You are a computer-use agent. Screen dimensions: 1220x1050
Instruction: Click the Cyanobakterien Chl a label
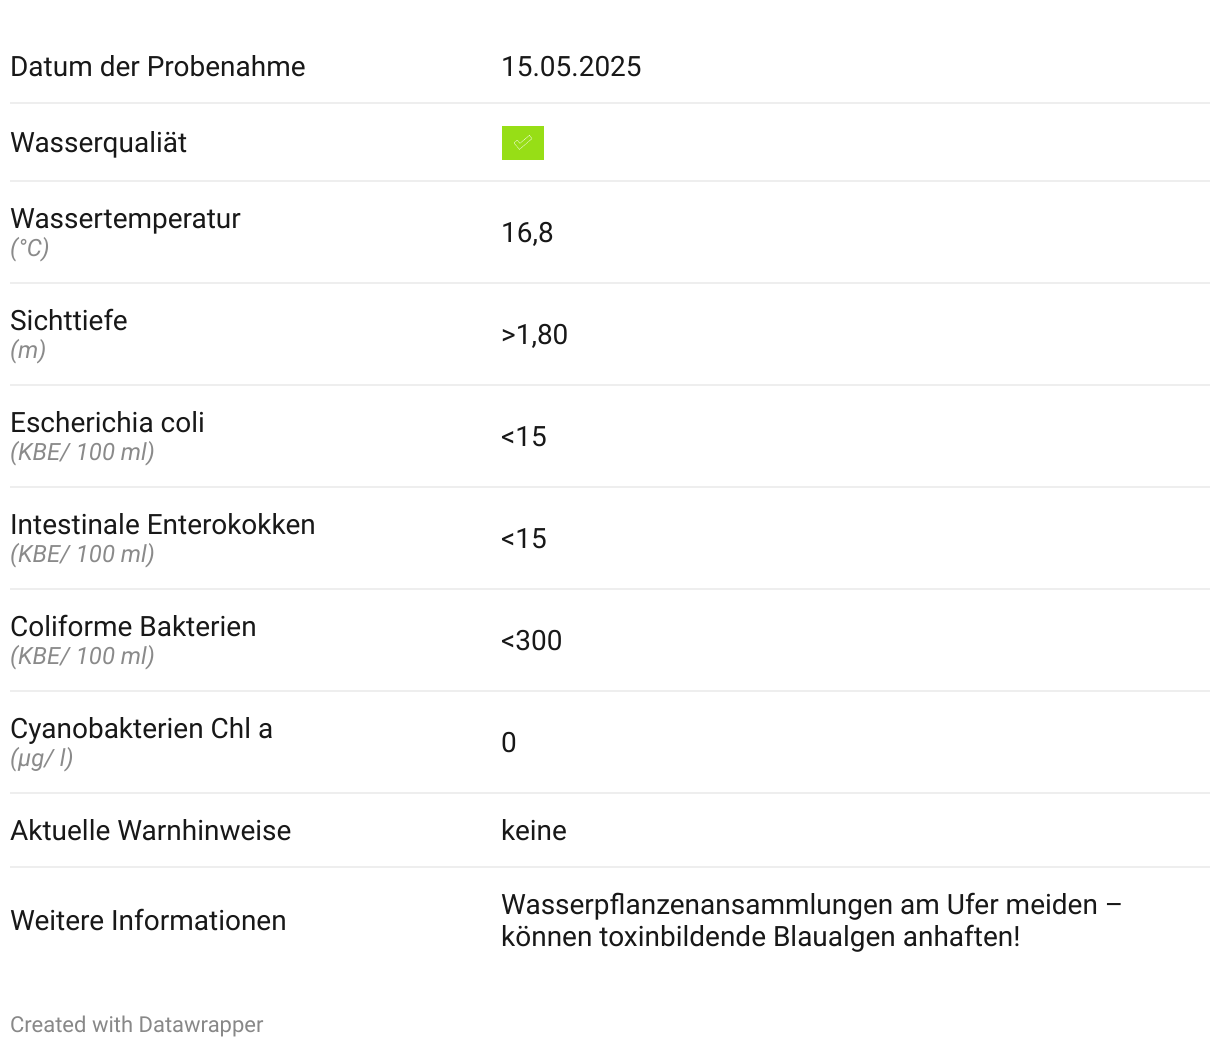(x=141, y=729)
